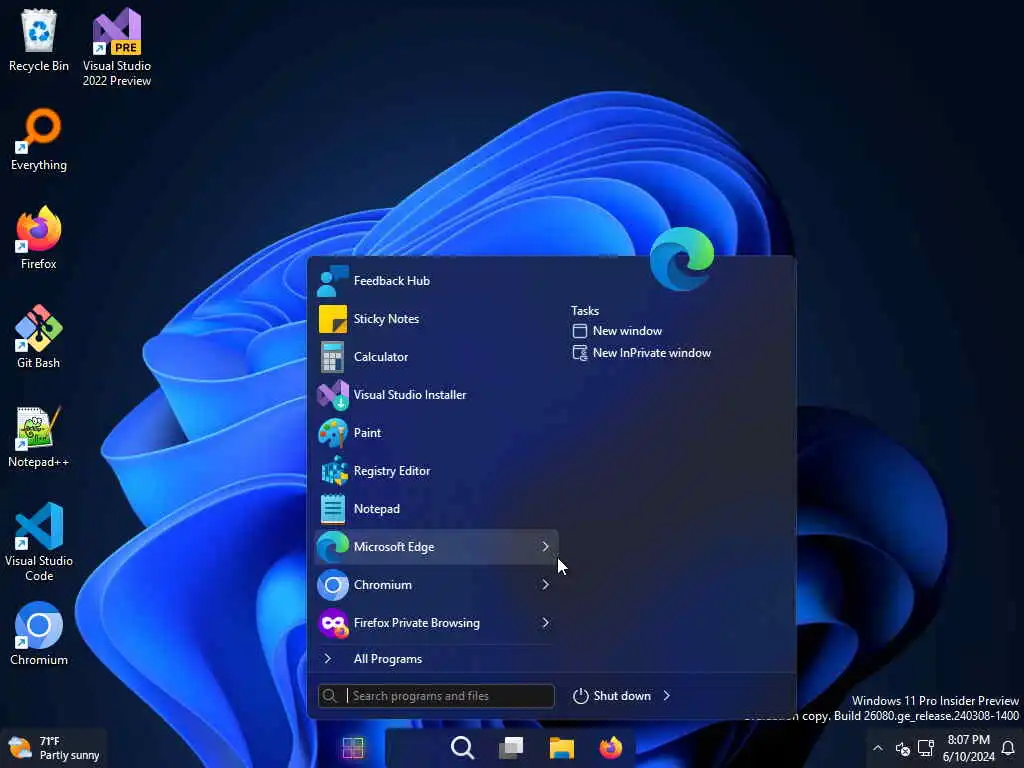
Task: Select Visual Studio 2022 Preview desktop shortcut
Action: click(x=117, y=48)
